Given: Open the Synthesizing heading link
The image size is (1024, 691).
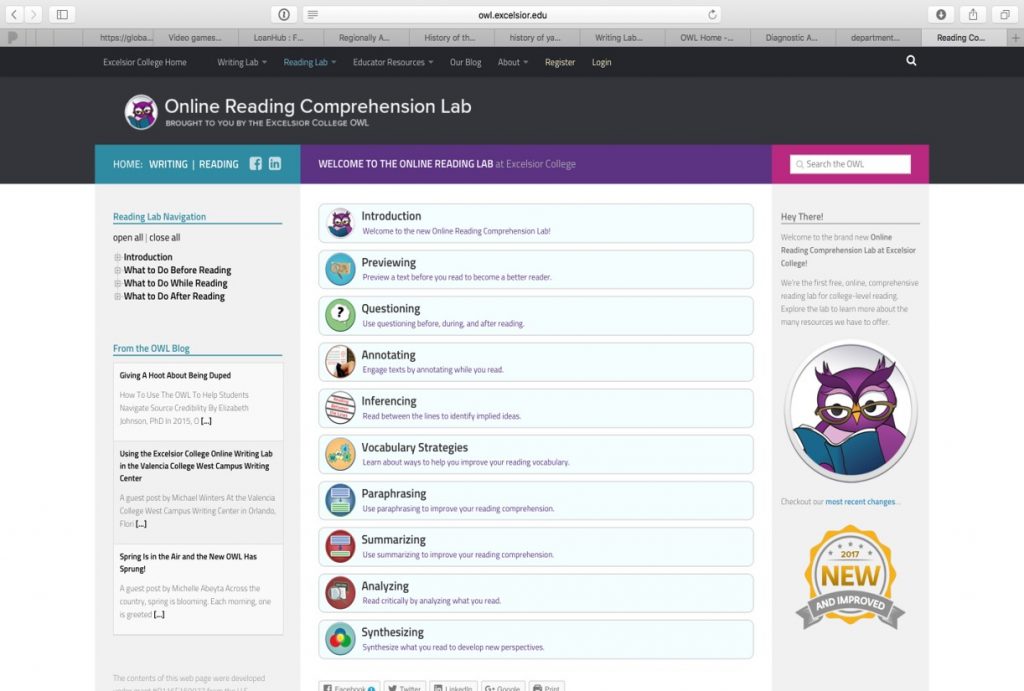Looking at the screenshot, I should pyautogui.click(x=392, y=632).
